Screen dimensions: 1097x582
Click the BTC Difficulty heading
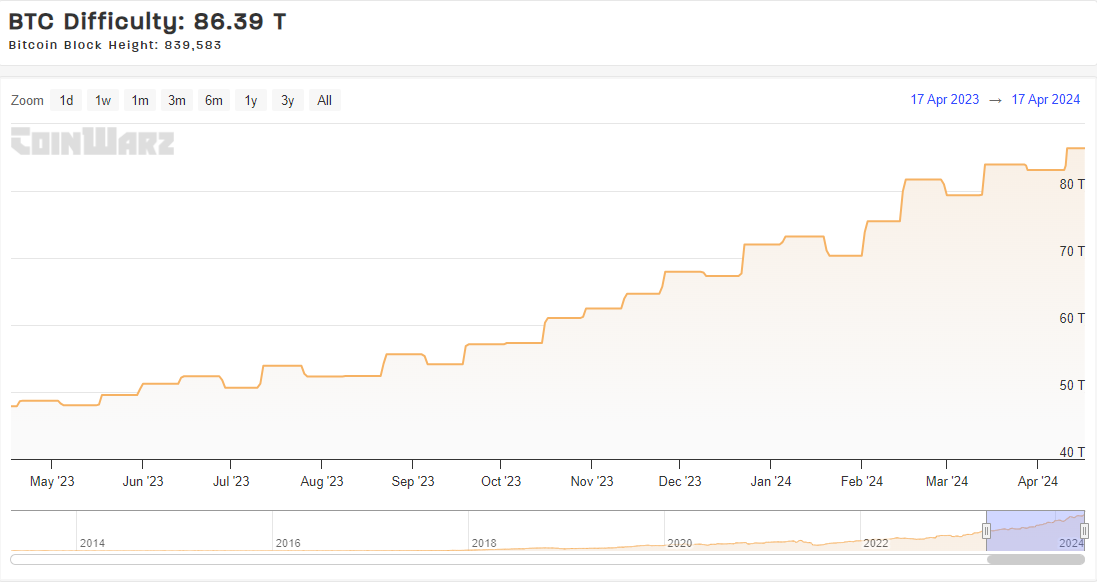(x=147, y=21)
